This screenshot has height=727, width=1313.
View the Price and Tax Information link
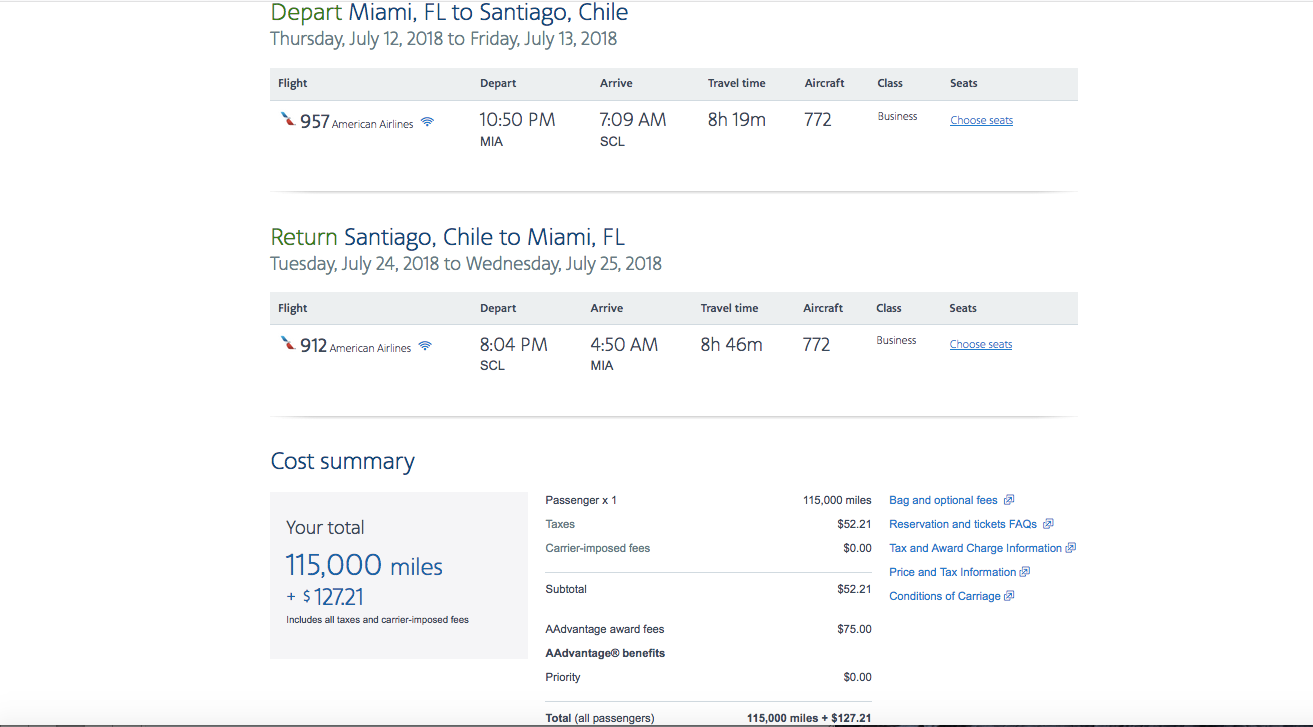tap(952, 572)
